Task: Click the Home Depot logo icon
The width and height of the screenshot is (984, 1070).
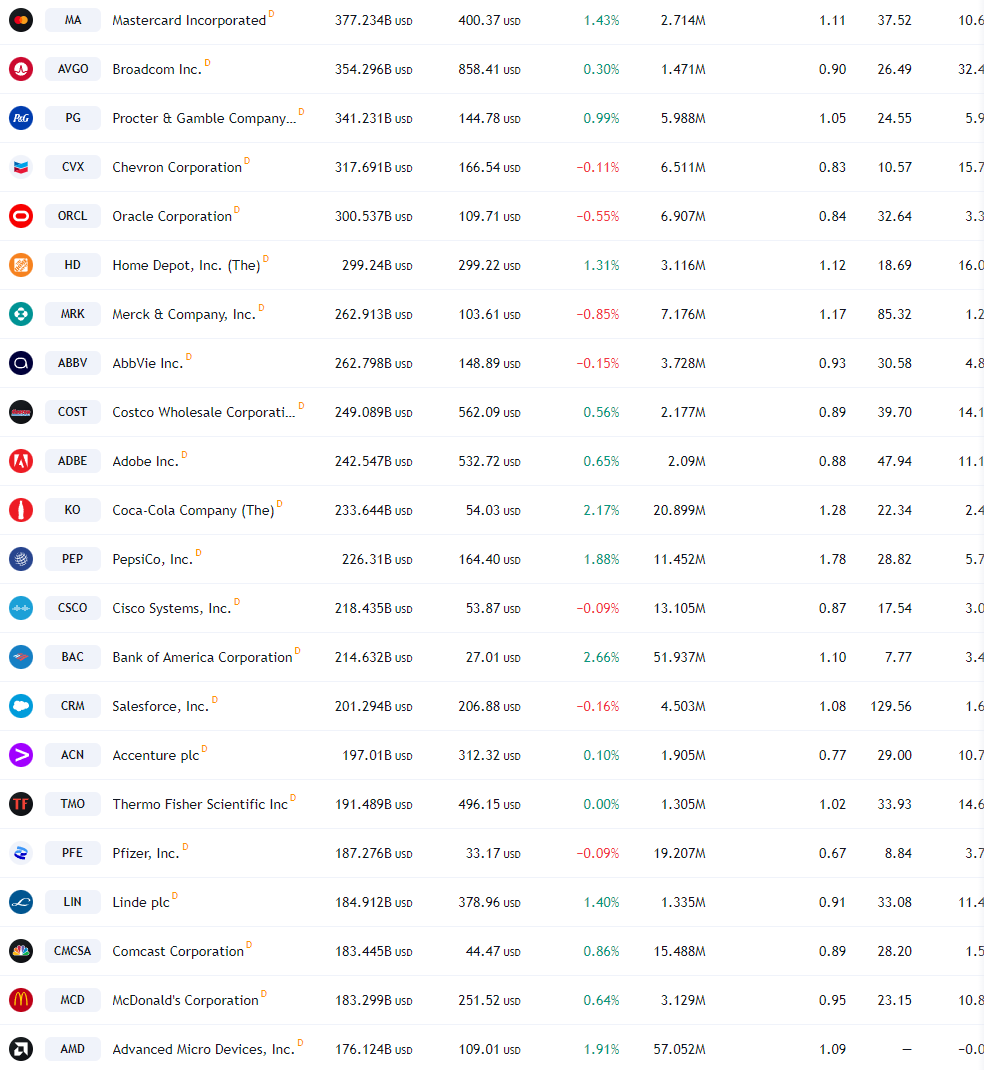Action: [x=21, y=265]
